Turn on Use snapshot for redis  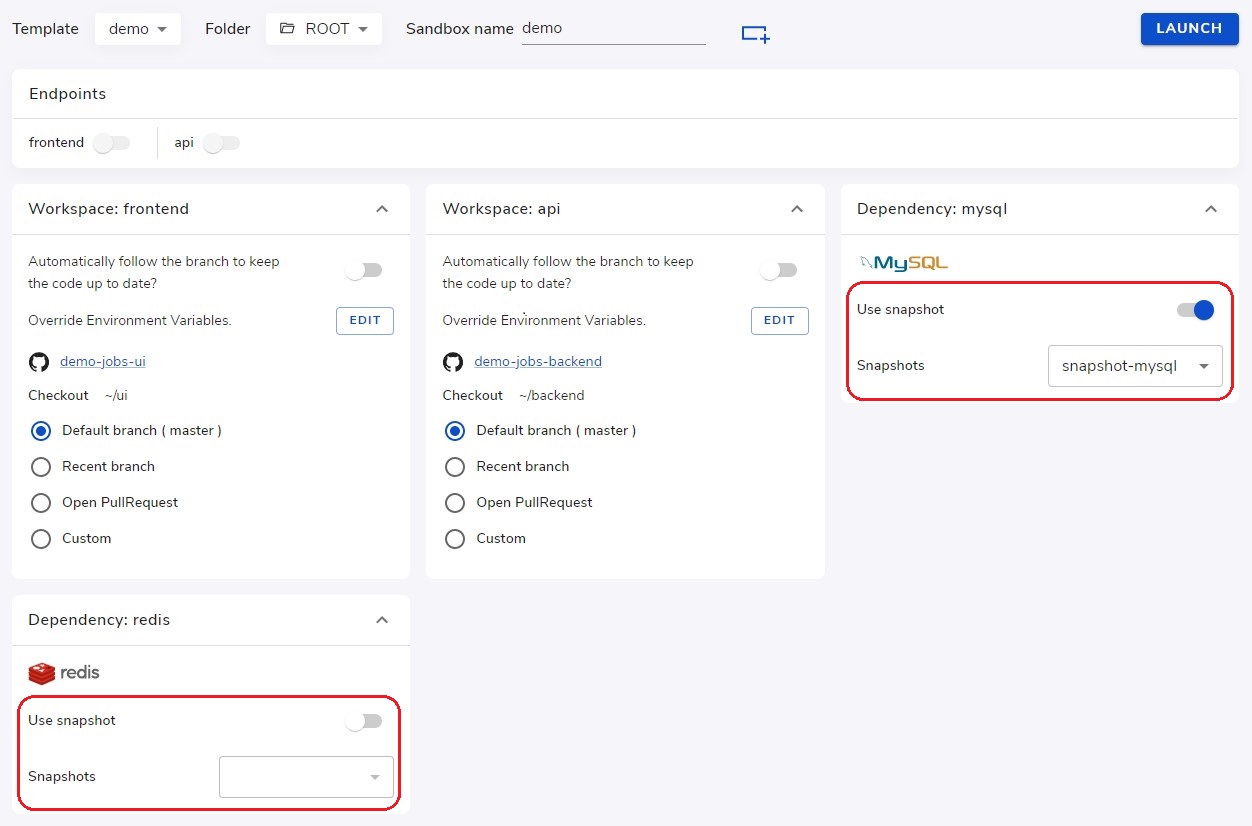tap(363, 721)
